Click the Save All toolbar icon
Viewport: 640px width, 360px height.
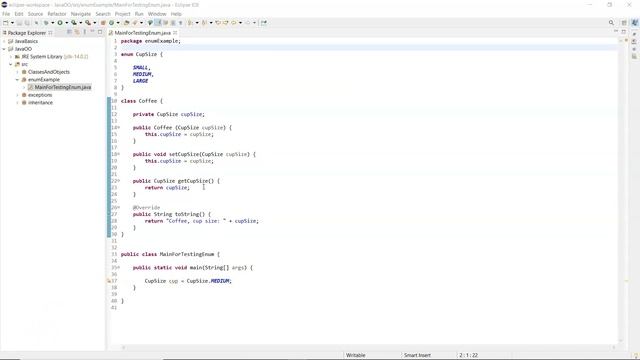pyautogui.click(x=27, y=23)
